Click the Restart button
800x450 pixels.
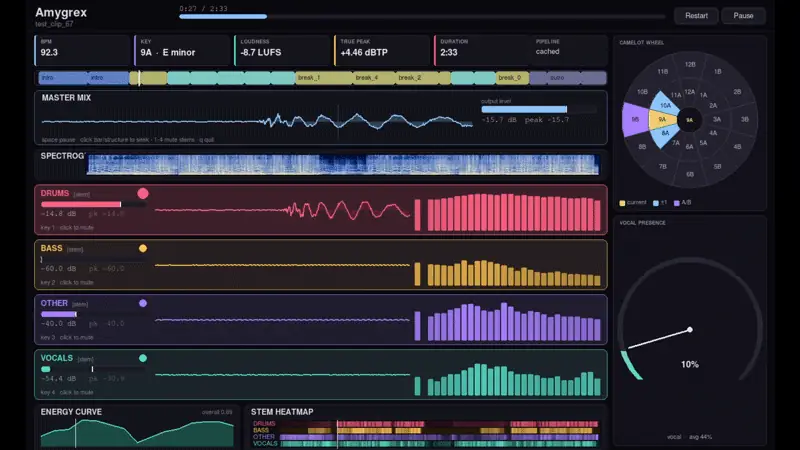[x=696, y=16]
